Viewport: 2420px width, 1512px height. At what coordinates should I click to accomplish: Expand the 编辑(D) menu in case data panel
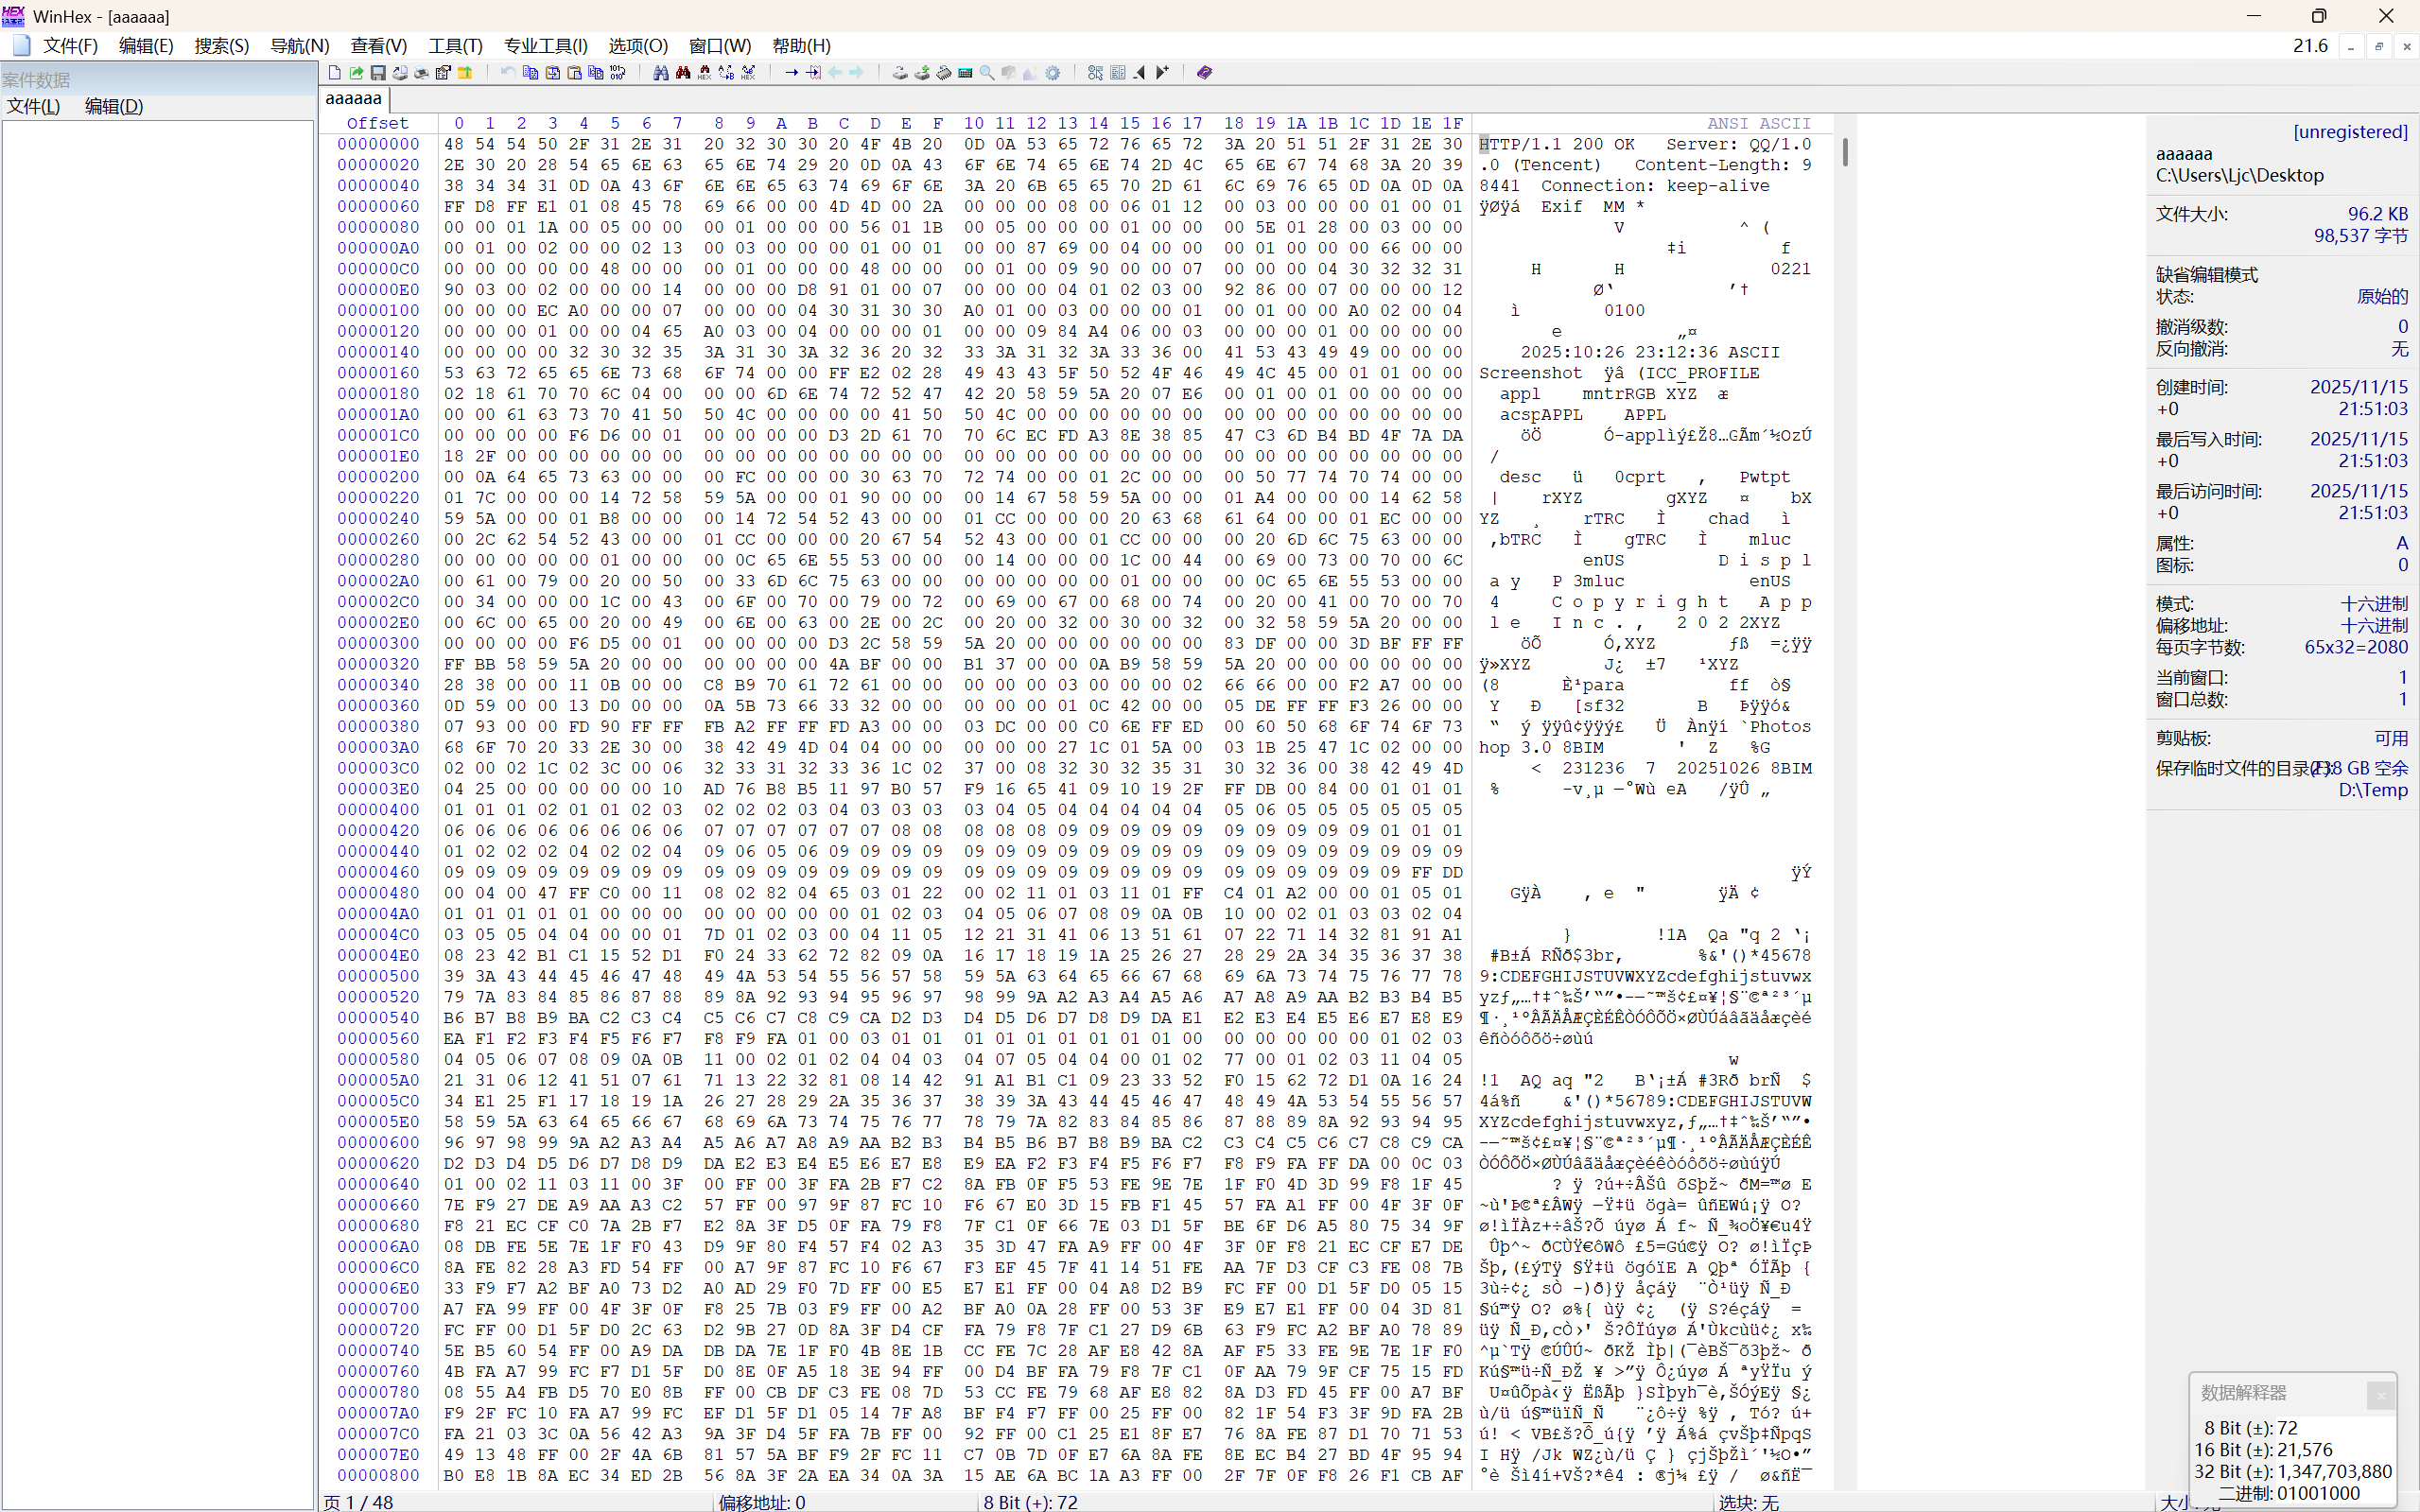point(114,106)
